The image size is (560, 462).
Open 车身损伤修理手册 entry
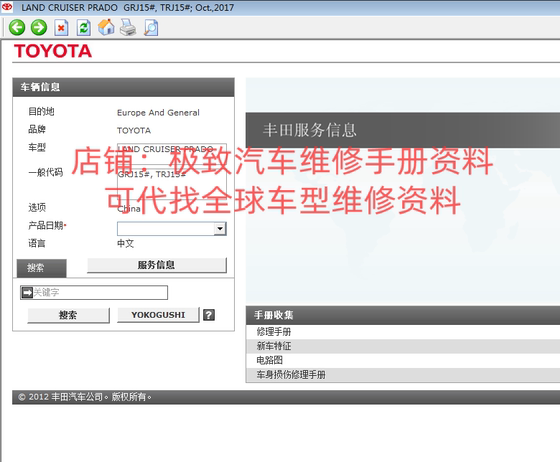(x=291, y=375)
